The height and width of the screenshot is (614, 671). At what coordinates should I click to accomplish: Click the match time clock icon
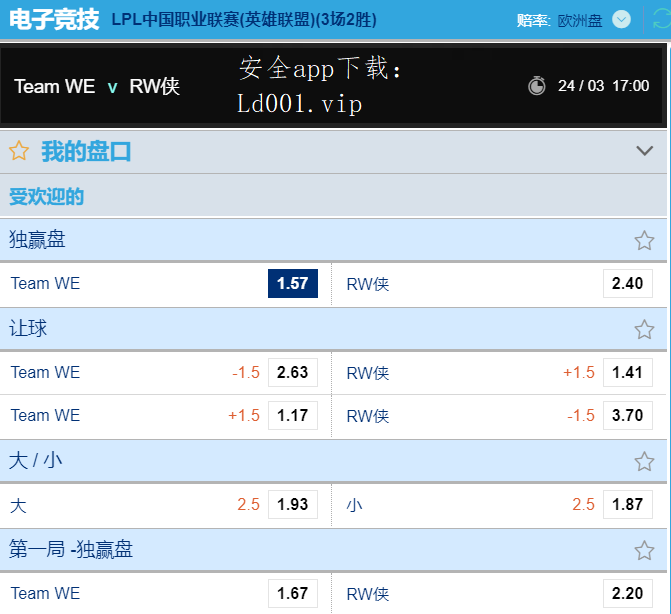(537, 86)
